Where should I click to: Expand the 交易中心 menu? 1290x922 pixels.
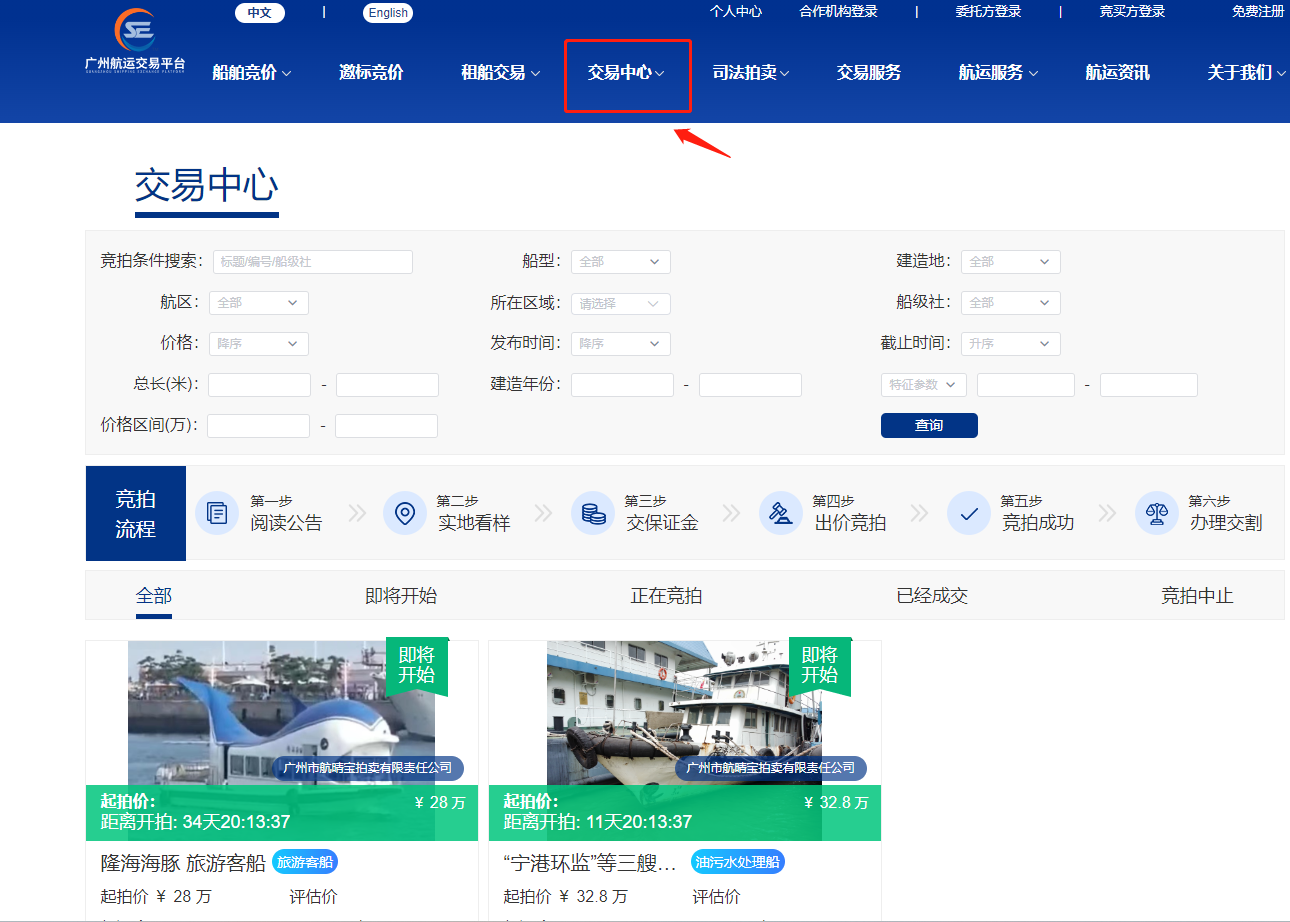[627, 72]
